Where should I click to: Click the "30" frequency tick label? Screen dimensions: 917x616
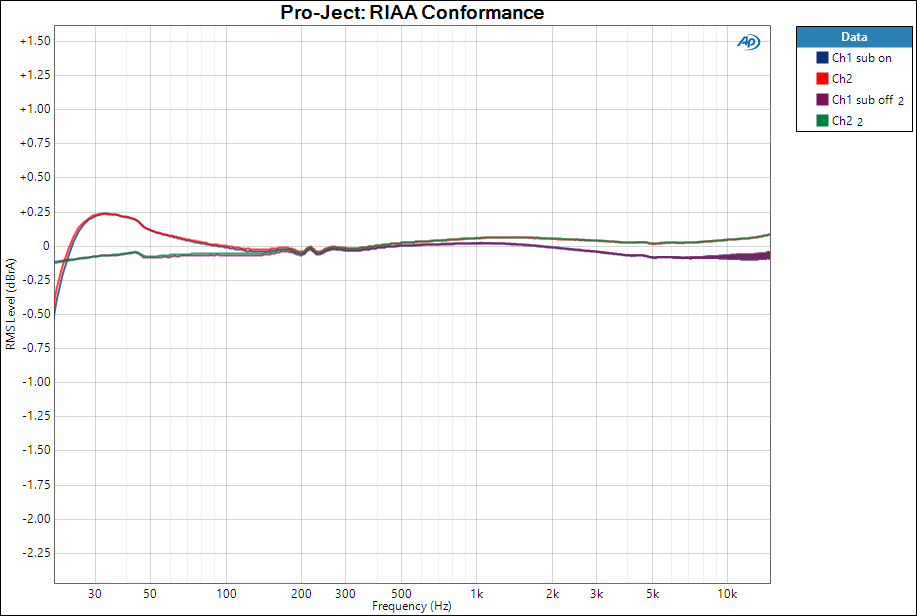(95, 594)
